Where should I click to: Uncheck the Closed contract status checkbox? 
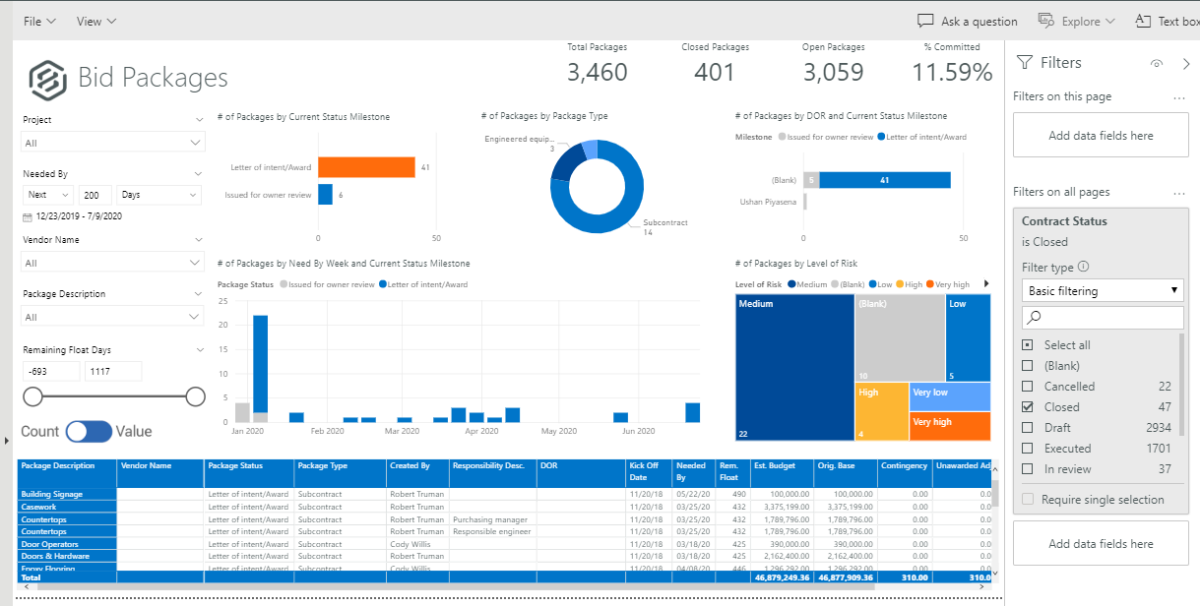pyautogui.click(x=1027, y=407)
